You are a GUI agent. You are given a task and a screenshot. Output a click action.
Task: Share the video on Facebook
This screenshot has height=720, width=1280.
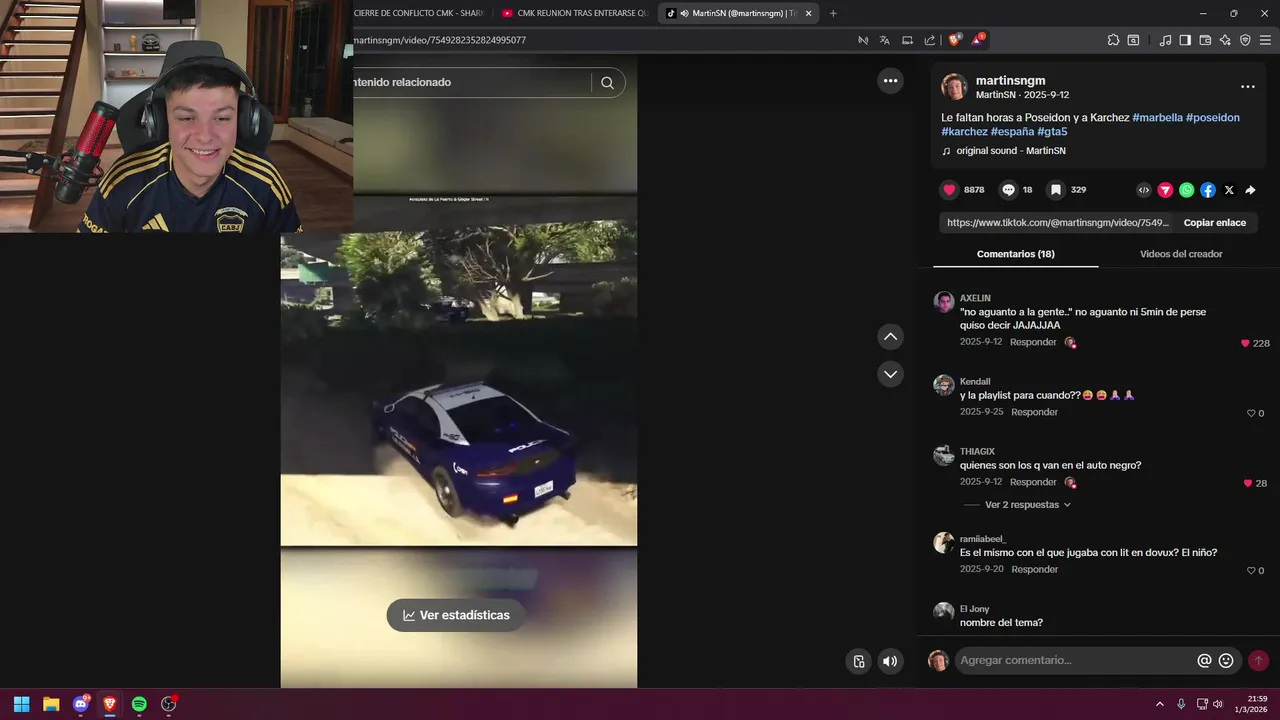[x=1208, y=190]
